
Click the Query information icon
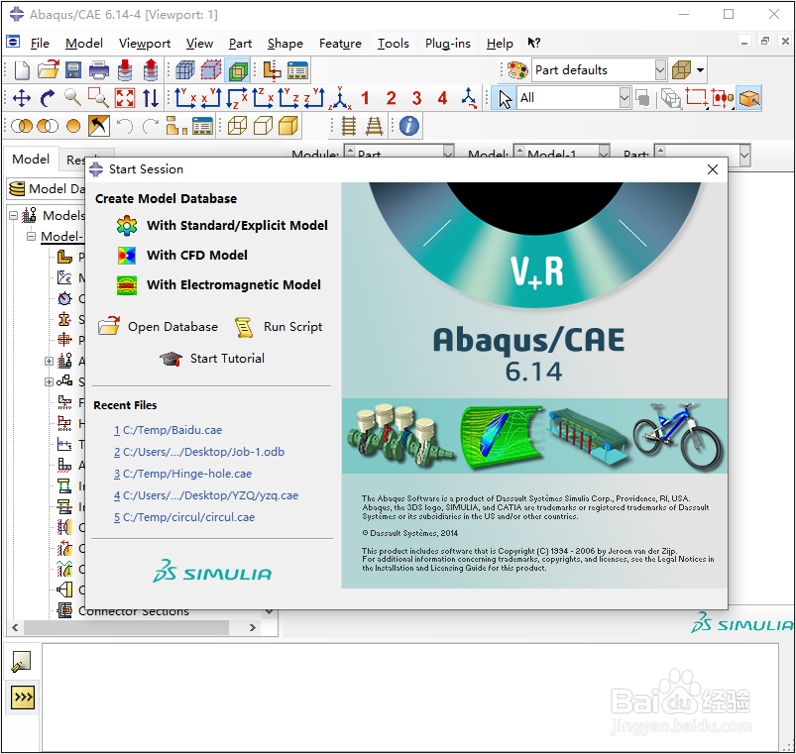pyautogui.click(x=409, y=126)
